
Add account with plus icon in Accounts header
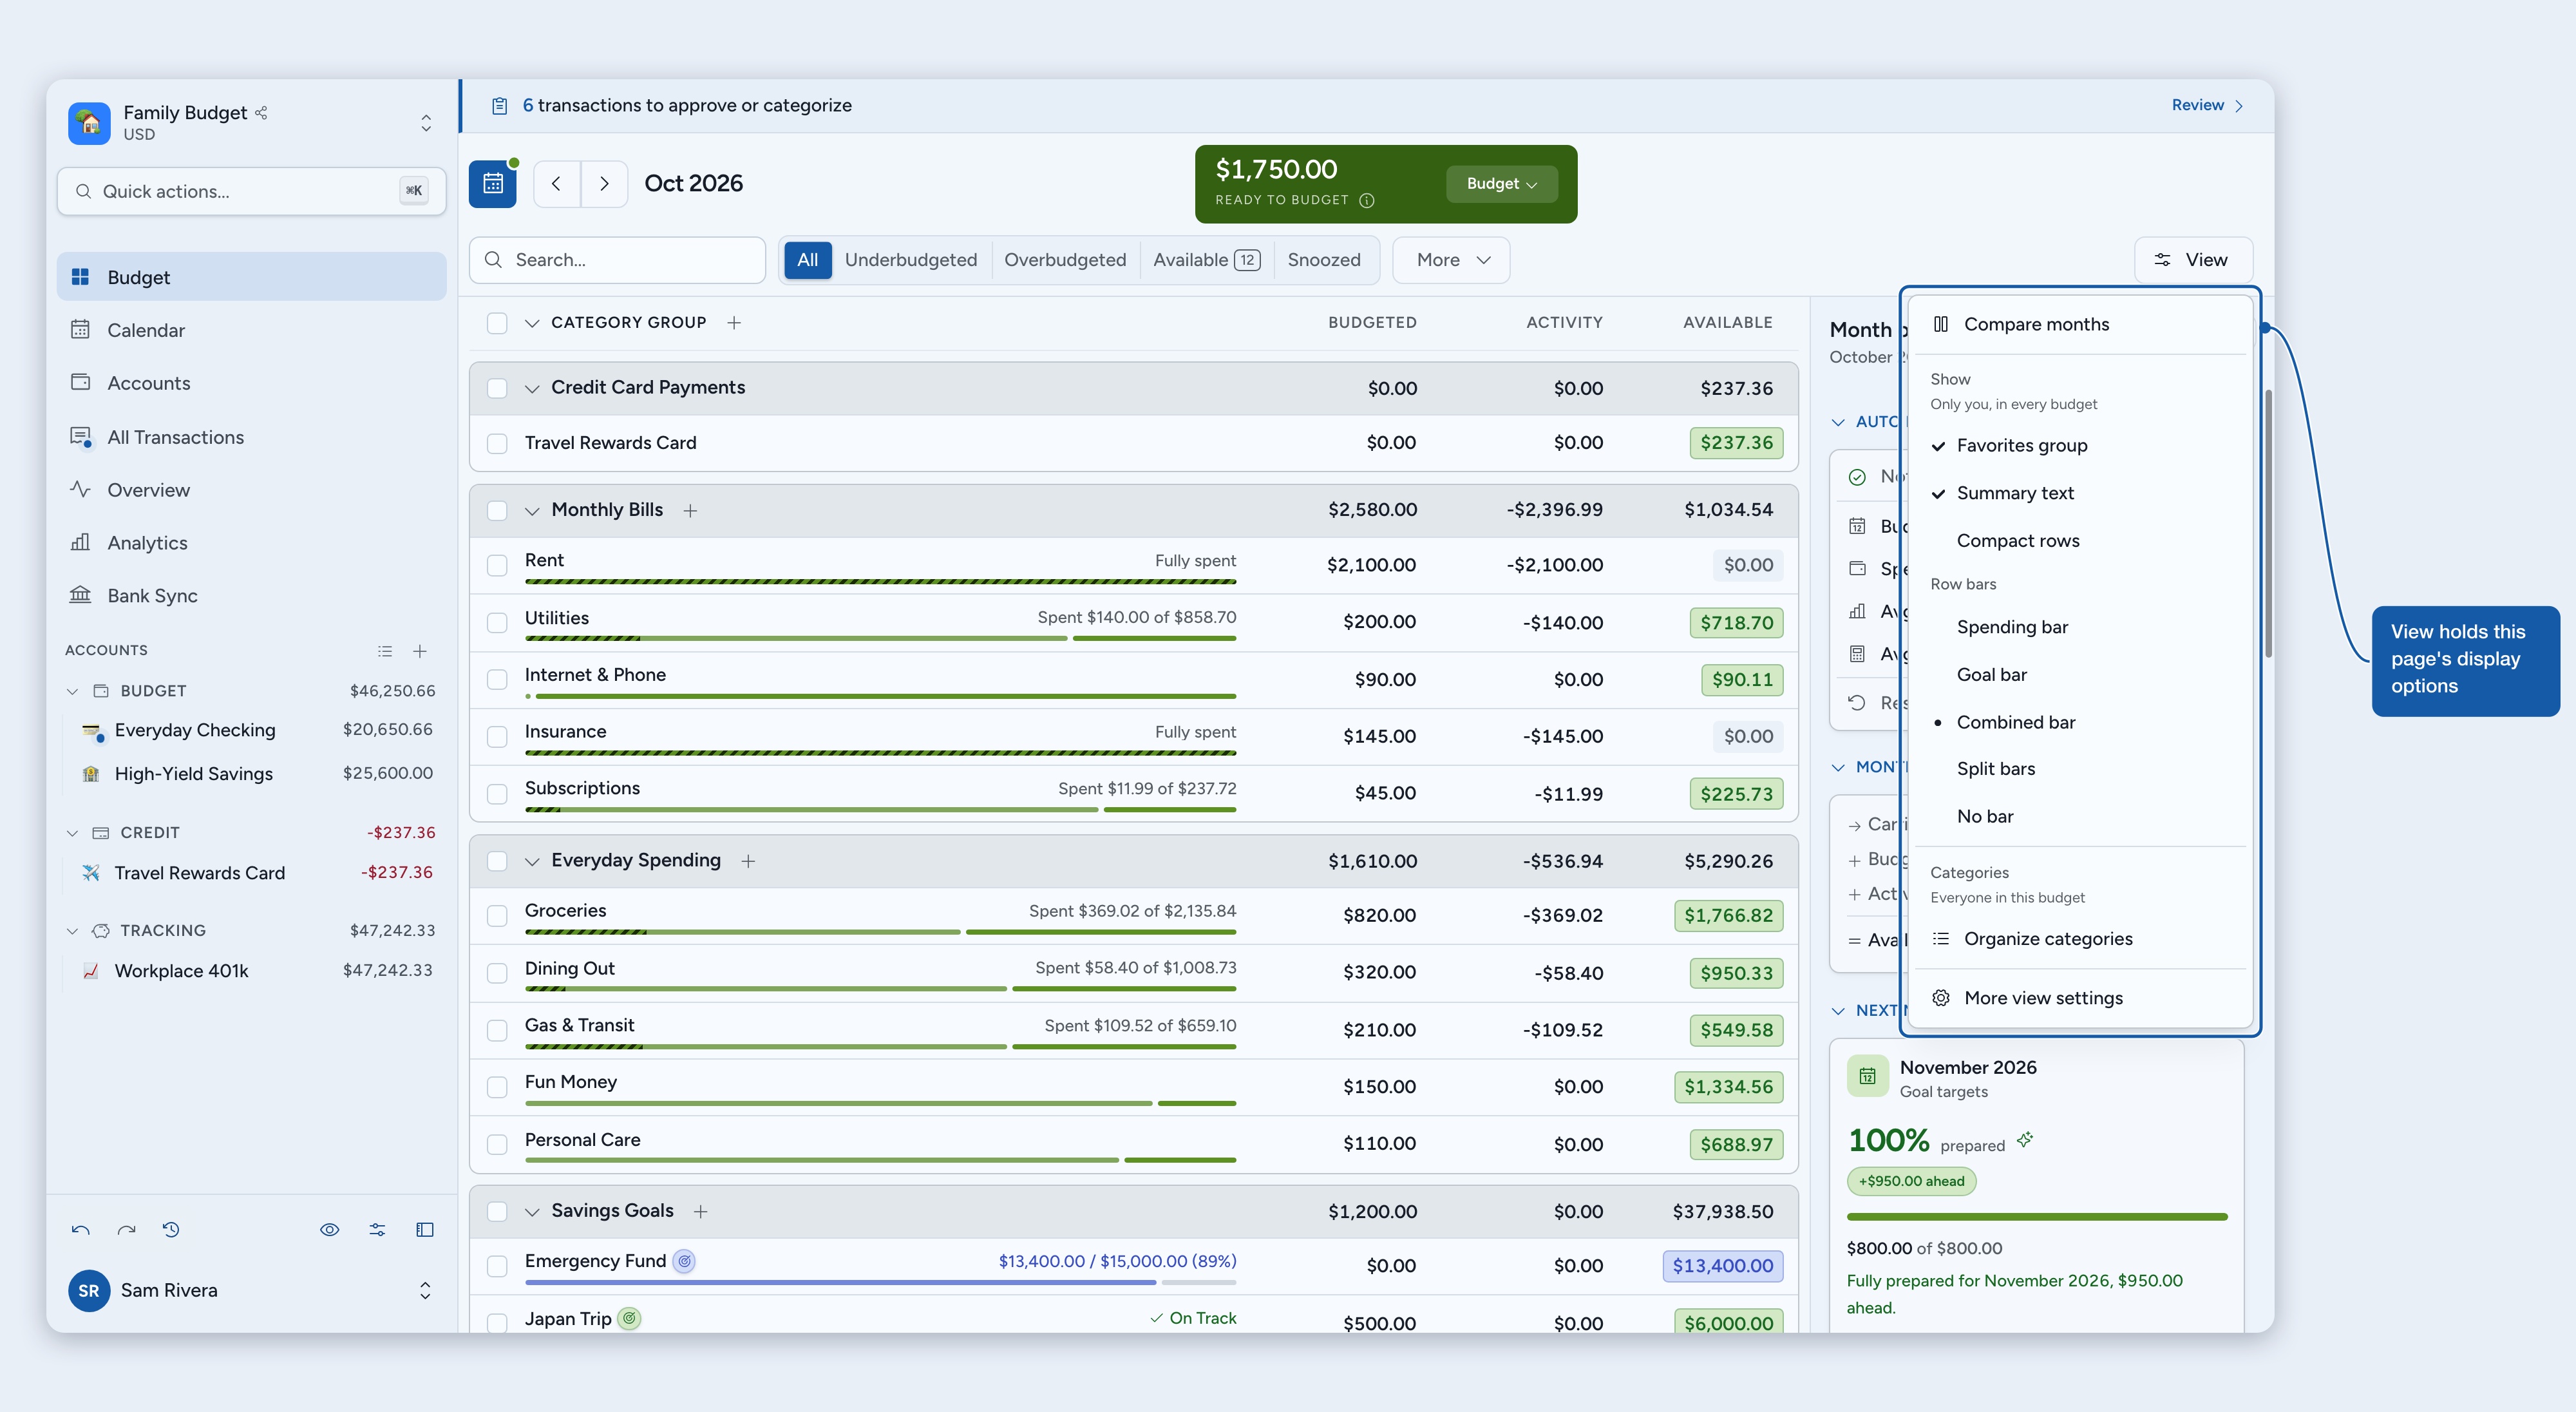[x=420, y=651]
